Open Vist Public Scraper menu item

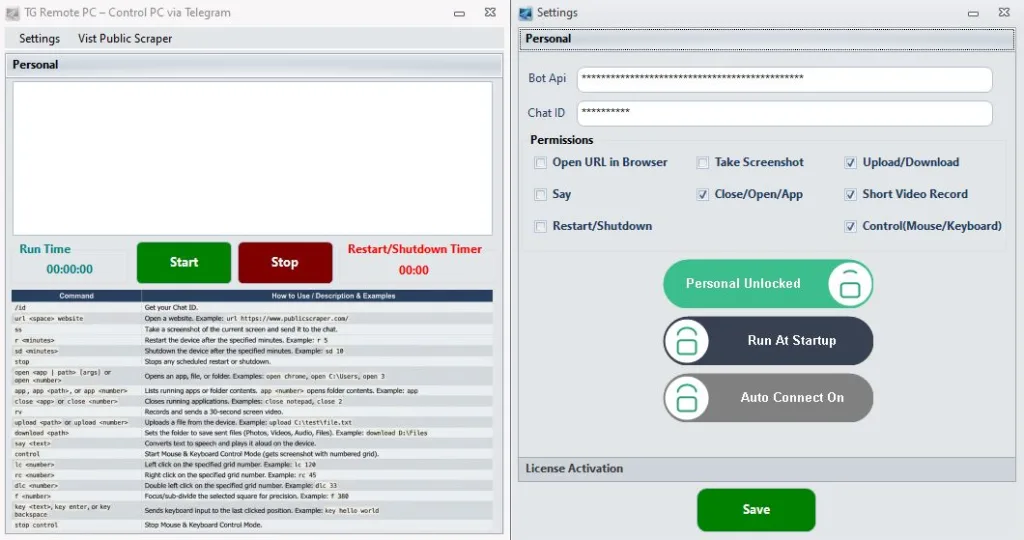(125, 39)
